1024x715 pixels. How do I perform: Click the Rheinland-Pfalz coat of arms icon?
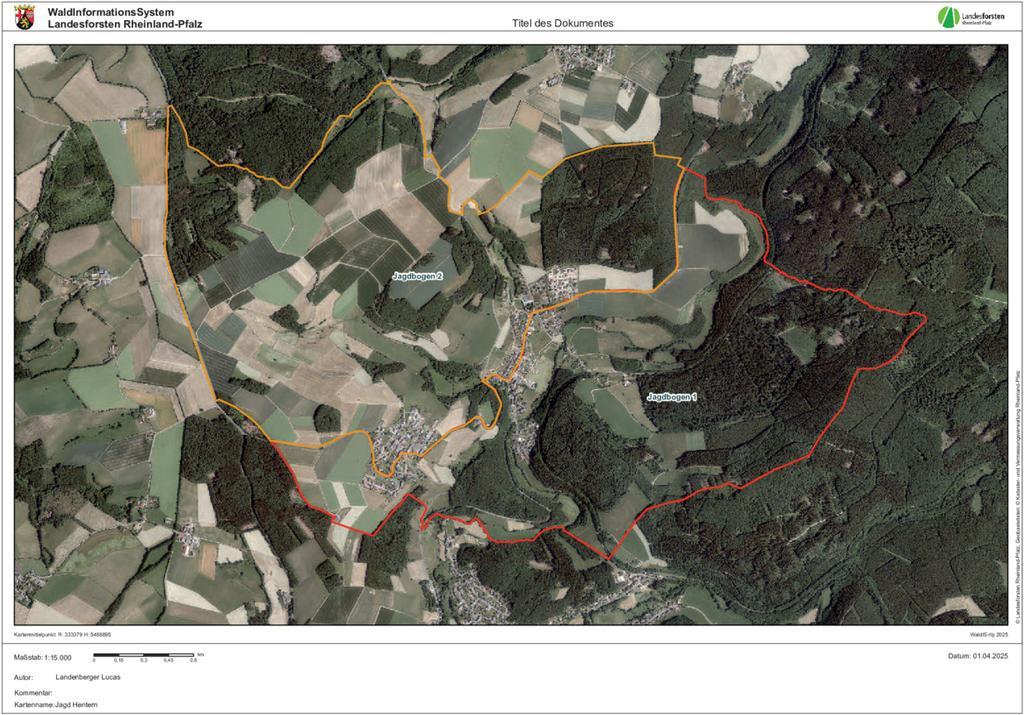coord(26,16)
